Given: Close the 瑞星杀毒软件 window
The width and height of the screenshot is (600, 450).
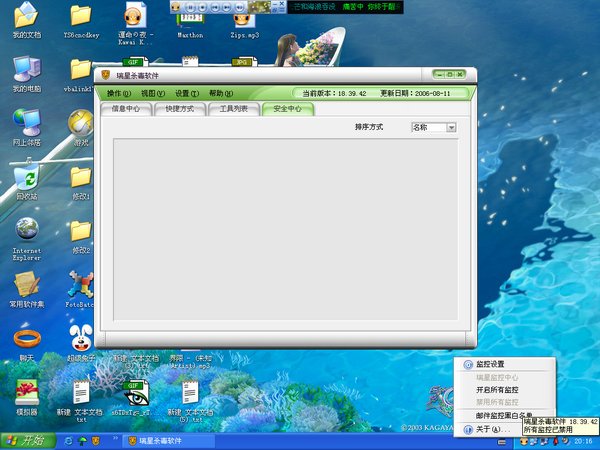Looking at the screenshot, I should click(x=460, y=74).
